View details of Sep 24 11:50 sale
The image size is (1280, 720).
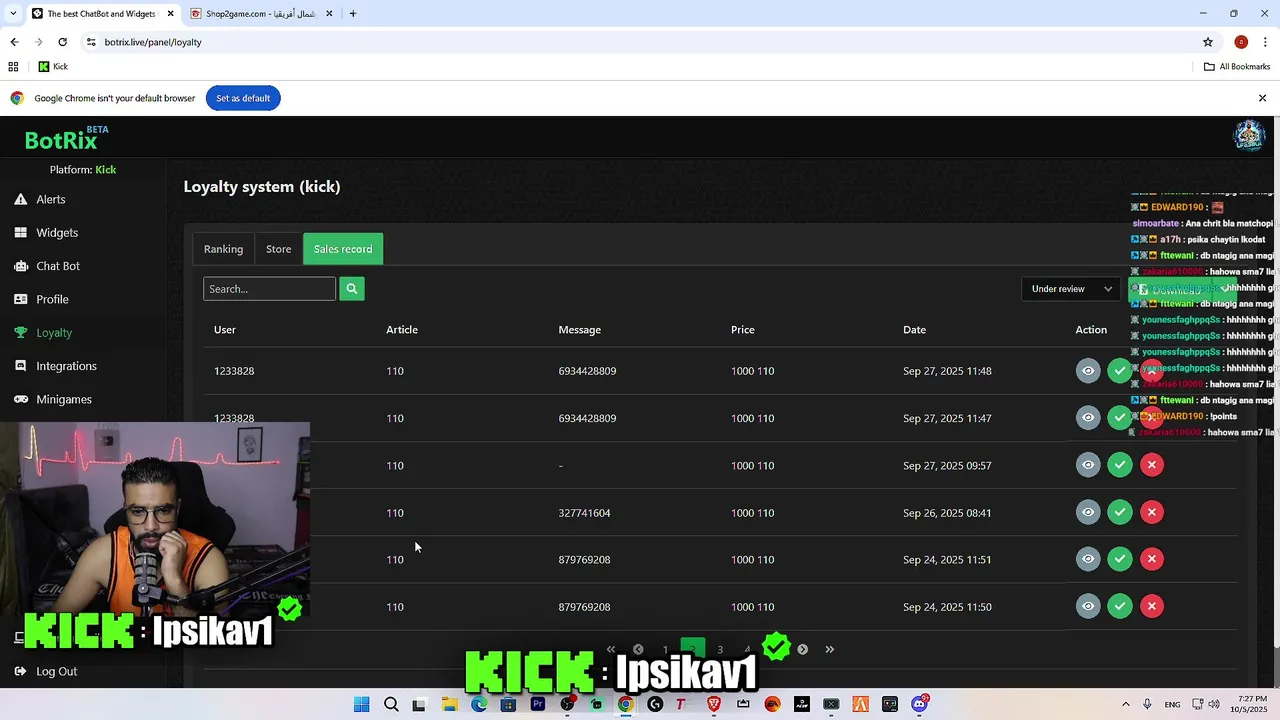point(1088,606)
